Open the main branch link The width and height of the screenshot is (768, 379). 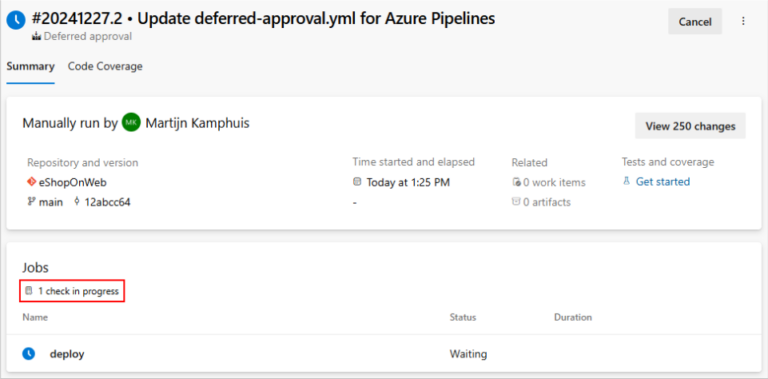click(51, 202)
